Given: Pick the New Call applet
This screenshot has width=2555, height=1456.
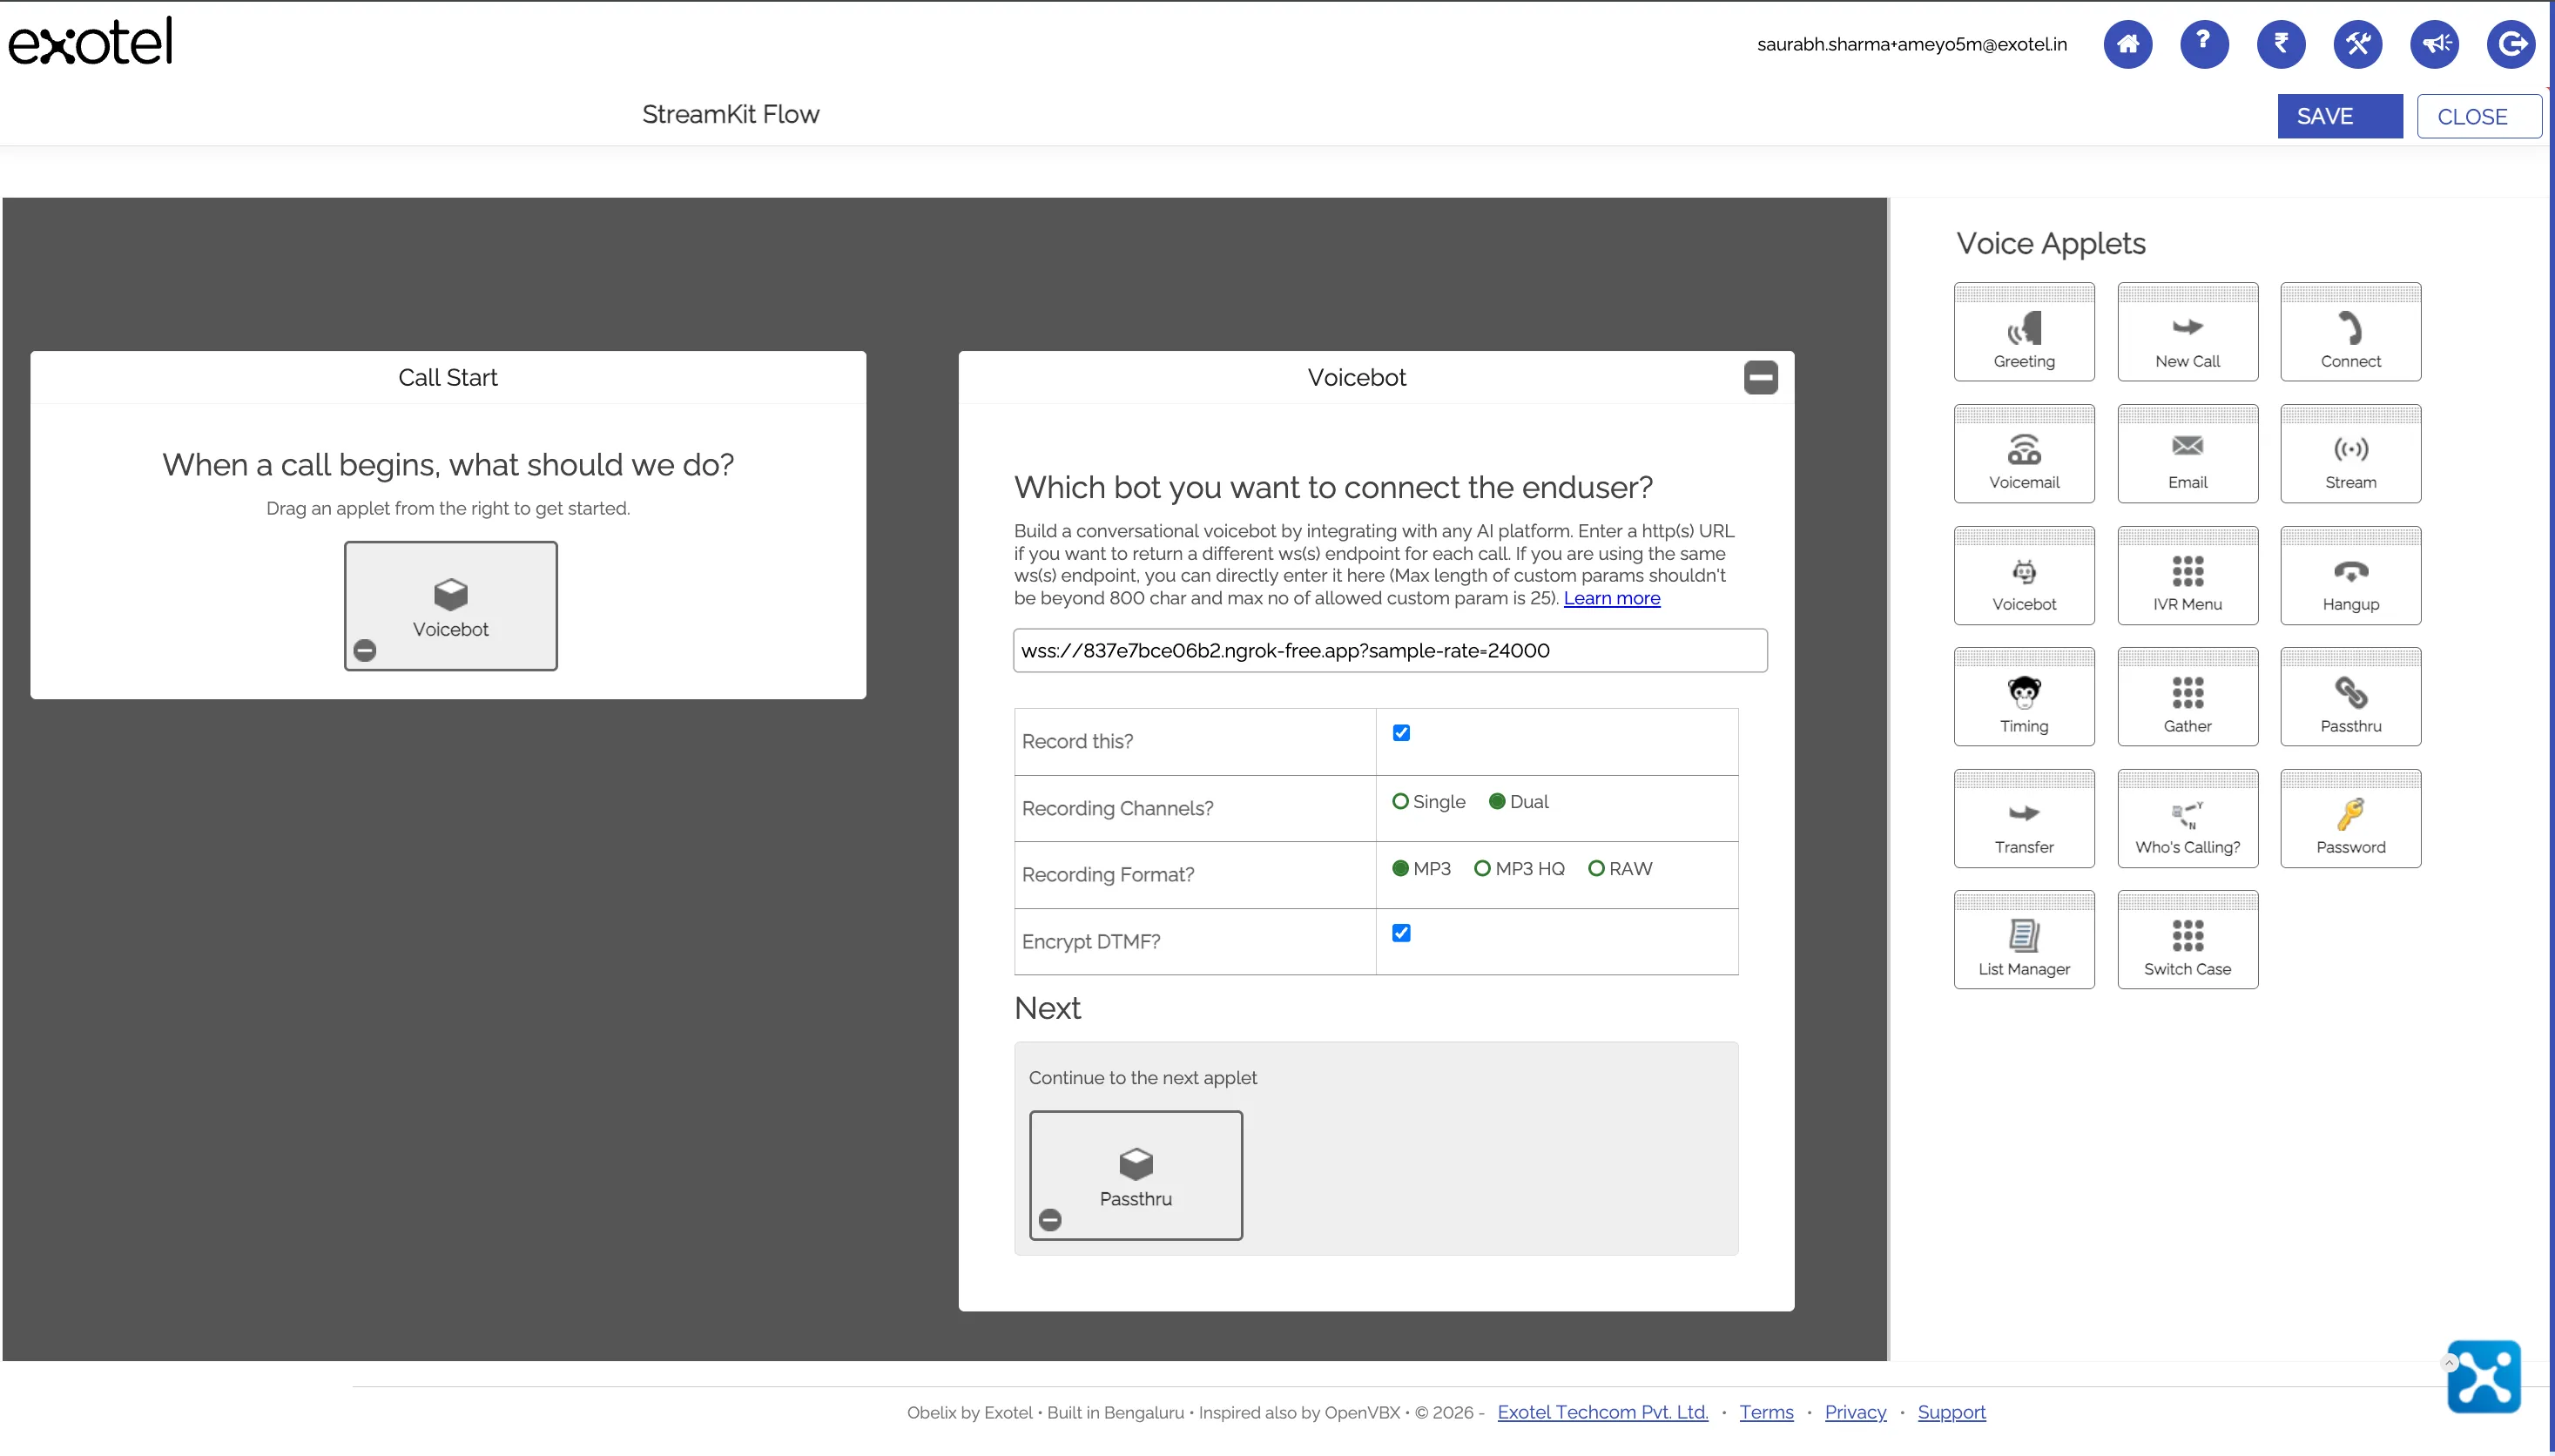Looking at the screenshot, I should click(x=2187, y=332).
